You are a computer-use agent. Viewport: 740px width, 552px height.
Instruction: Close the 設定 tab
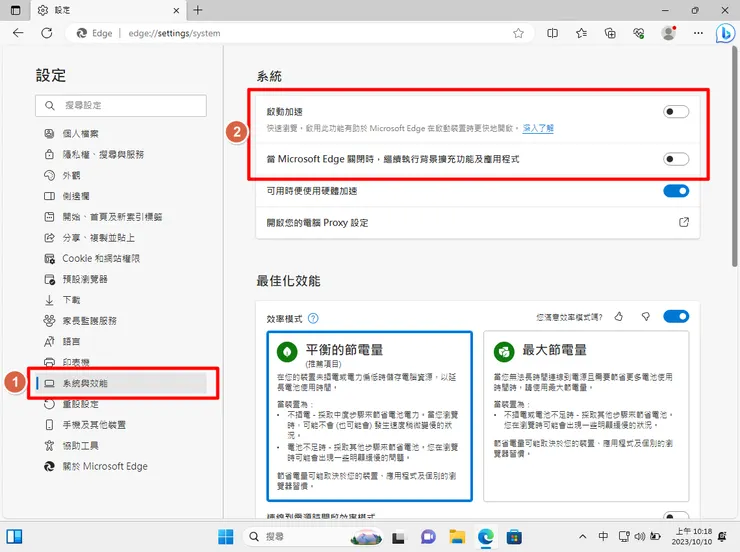click(x=176, y=10)
